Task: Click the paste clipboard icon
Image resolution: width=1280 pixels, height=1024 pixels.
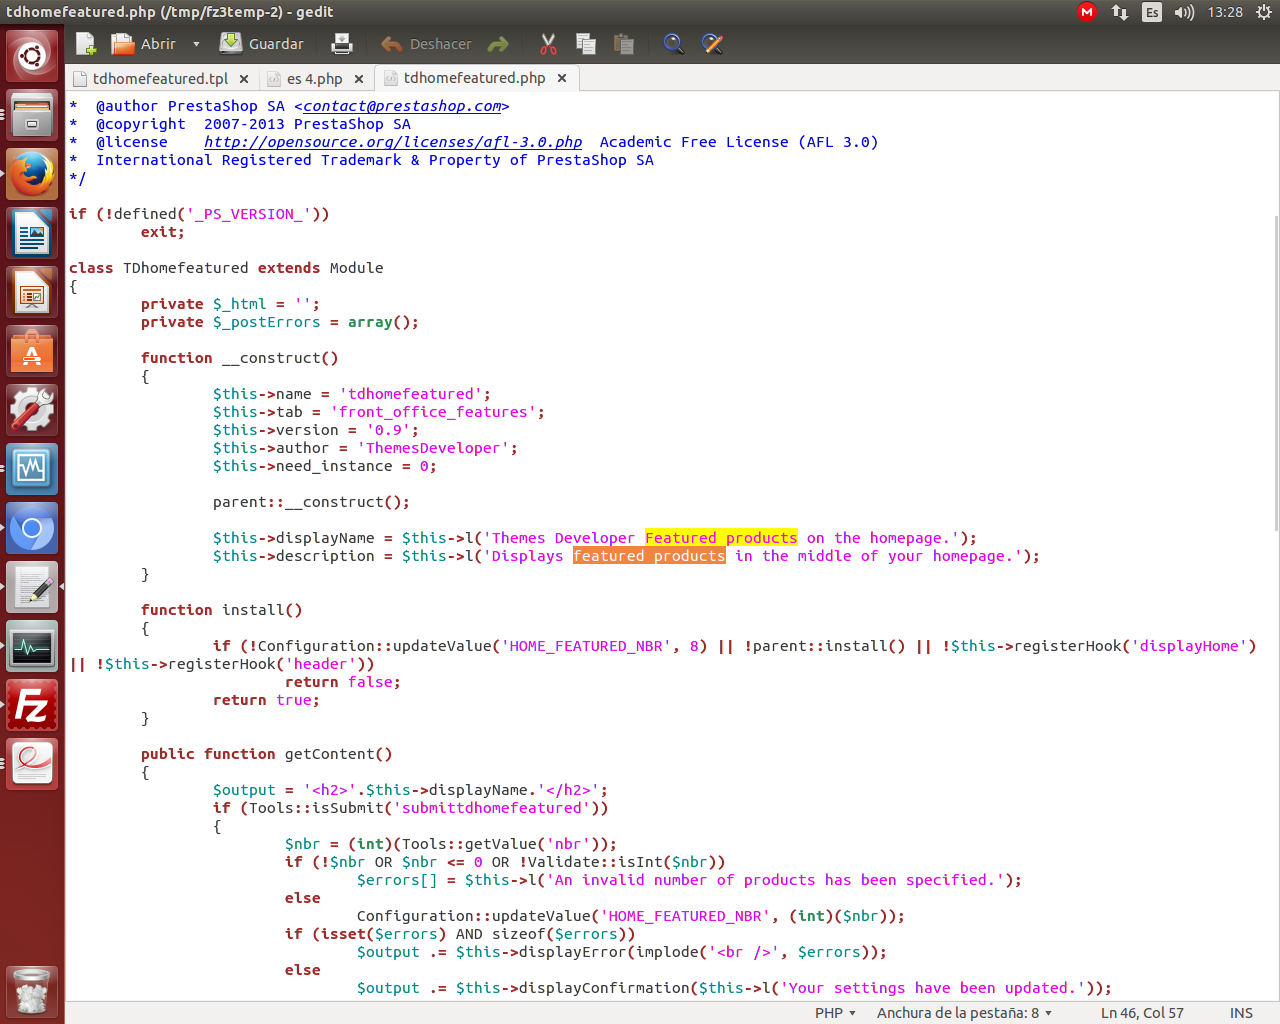Action: click(x=624, y=44)
